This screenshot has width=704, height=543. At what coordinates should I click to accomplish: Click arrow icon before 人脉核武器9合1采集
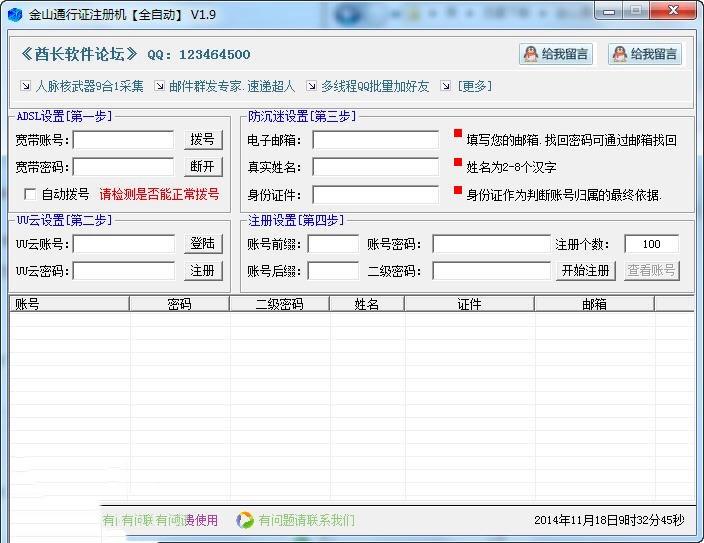[x=26, y=85]
